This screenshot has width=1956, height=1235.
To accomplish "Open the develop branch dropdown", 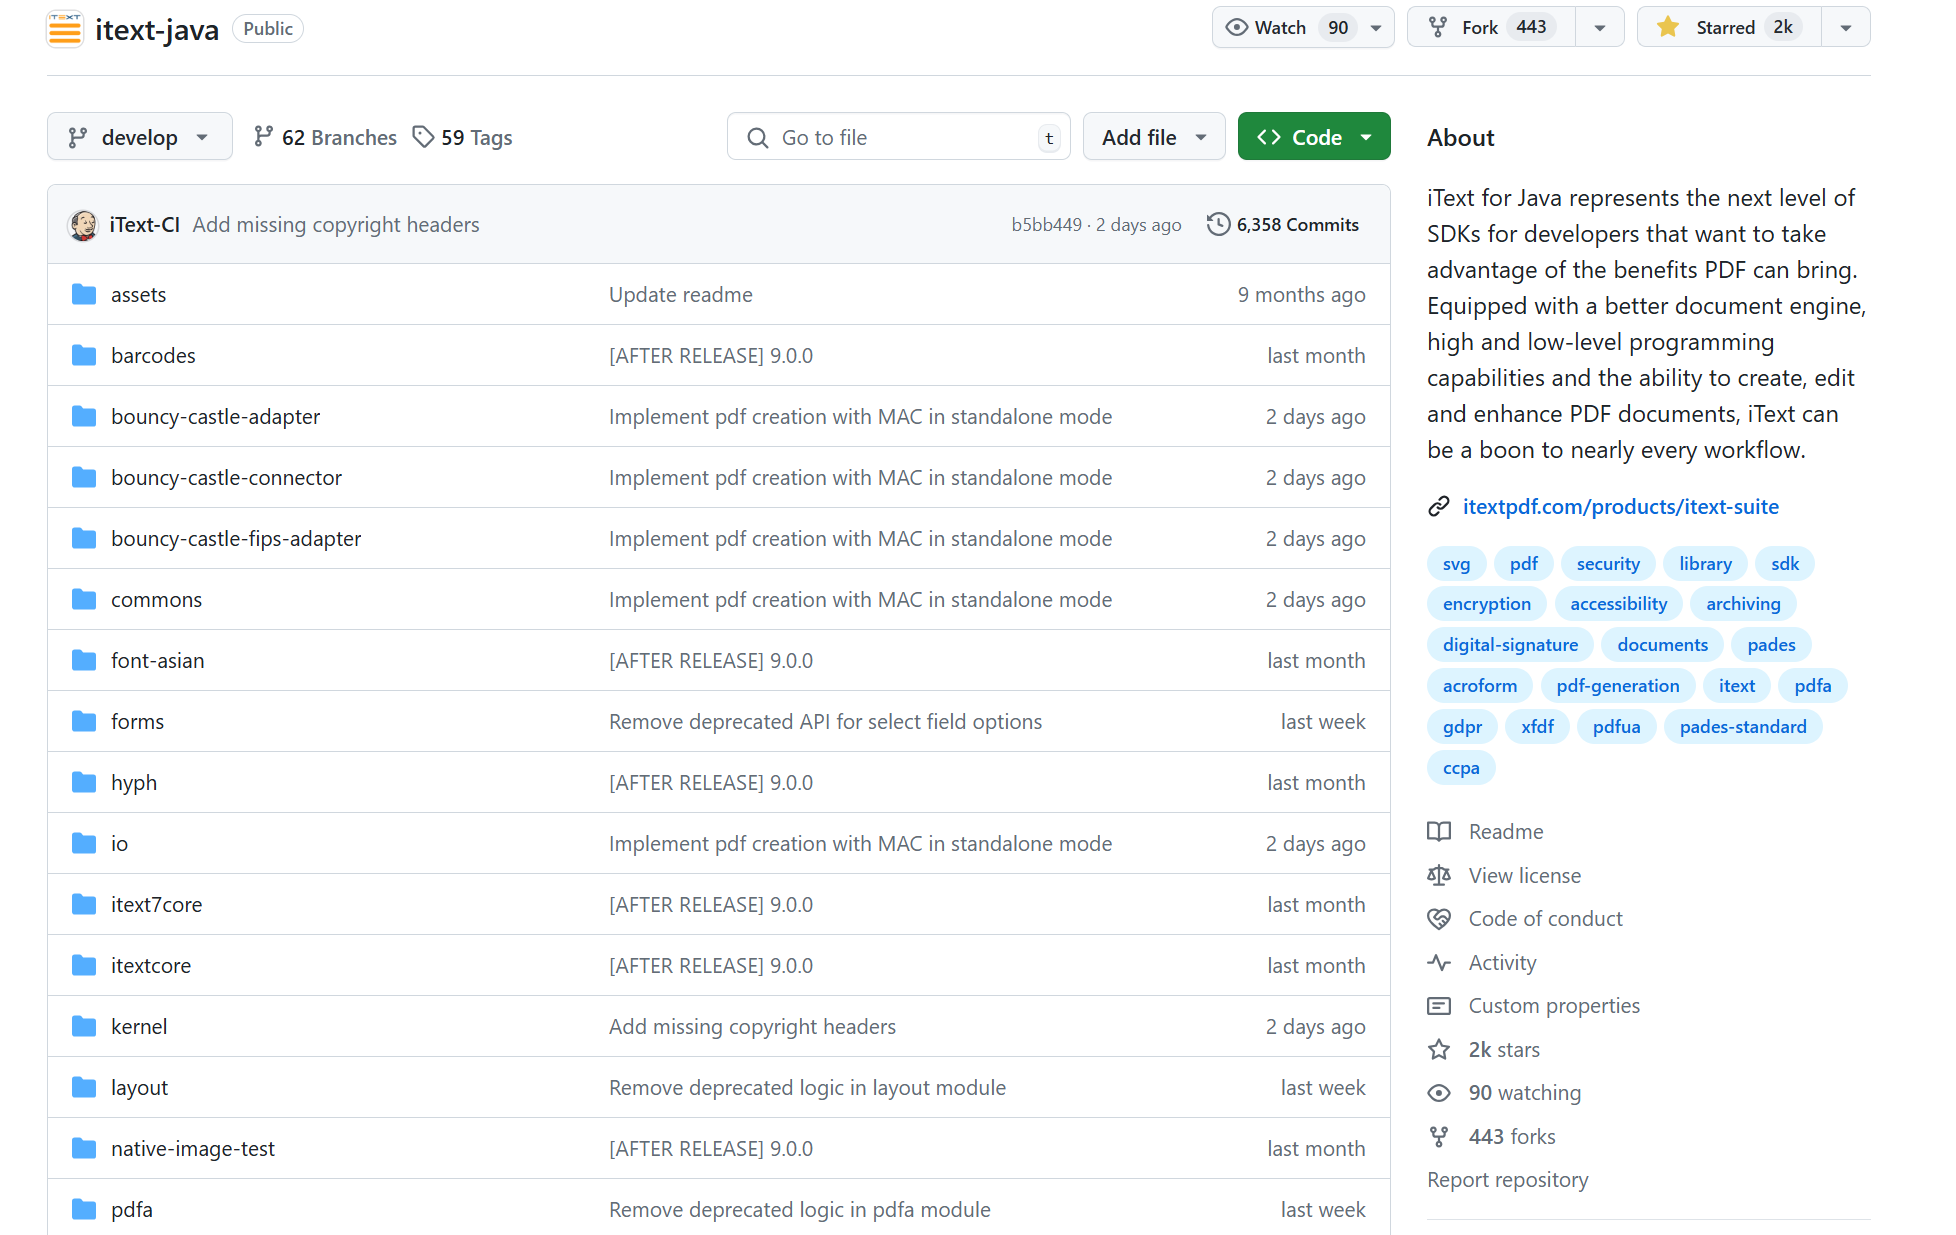I will 139,137.
